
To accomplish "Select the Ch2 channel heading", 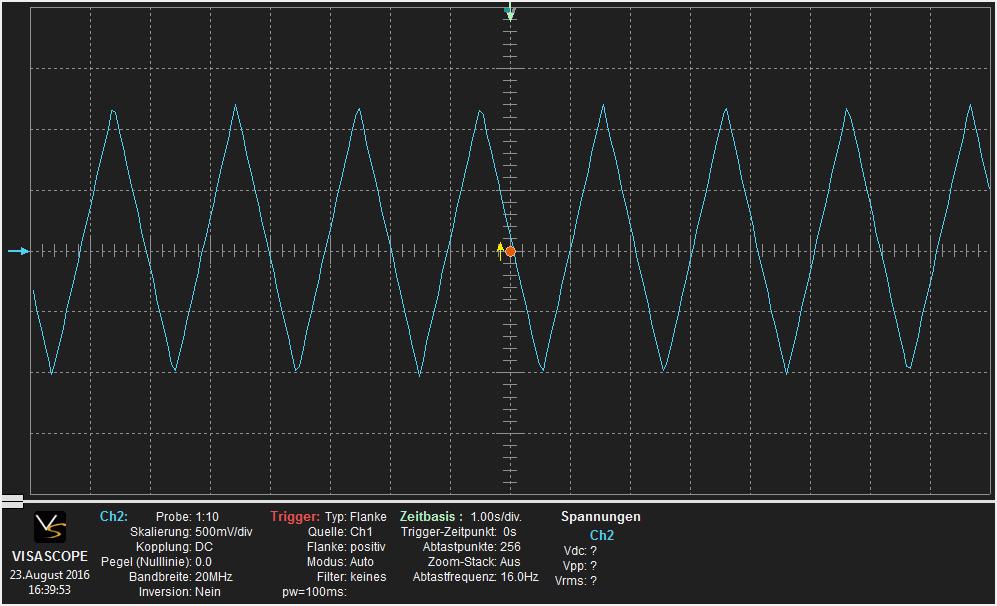I will 113,516.
